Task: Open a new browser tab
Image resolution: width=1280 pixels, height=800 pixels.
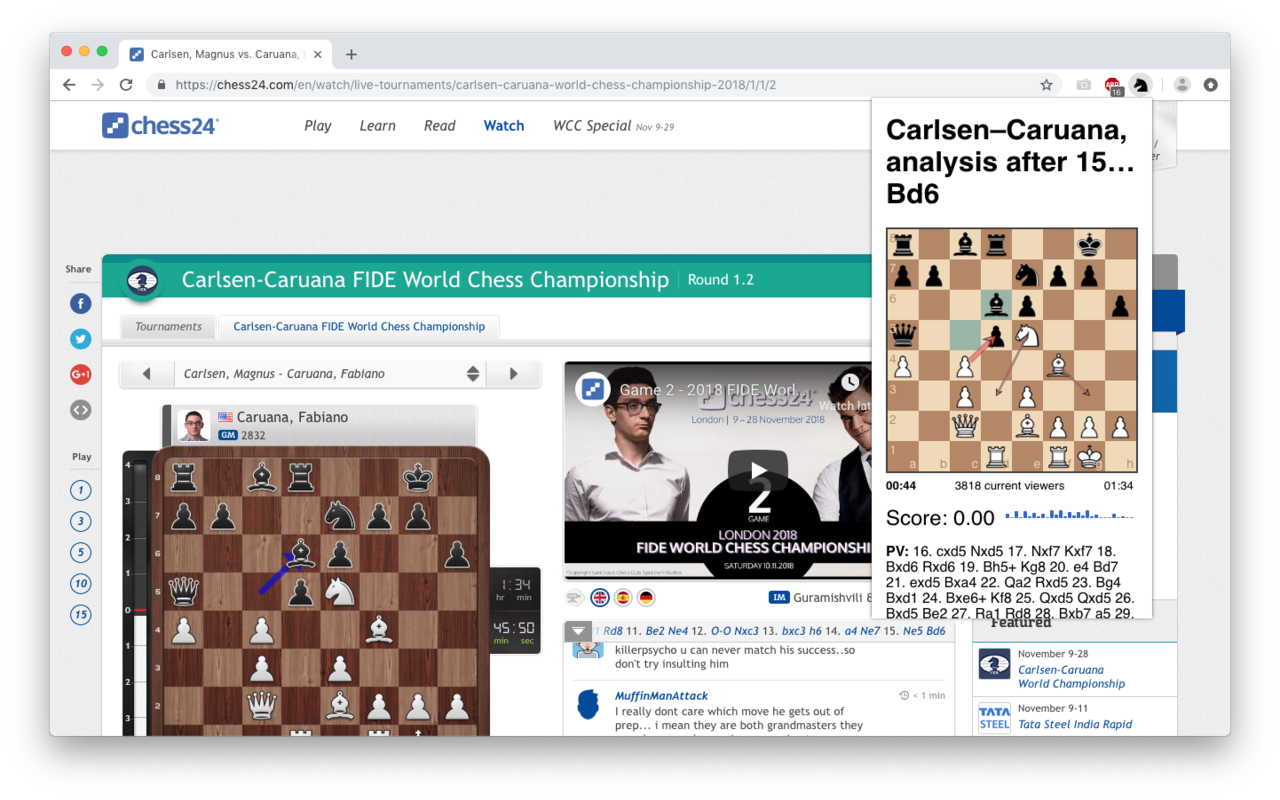Action: point(351,55)
